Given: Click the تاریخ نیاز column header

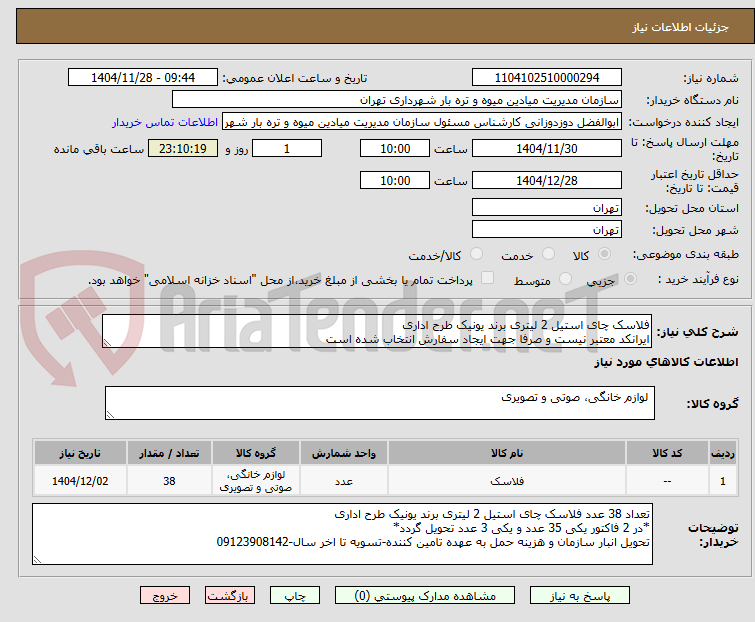Looking at the screenshot, I should [80, 453].
